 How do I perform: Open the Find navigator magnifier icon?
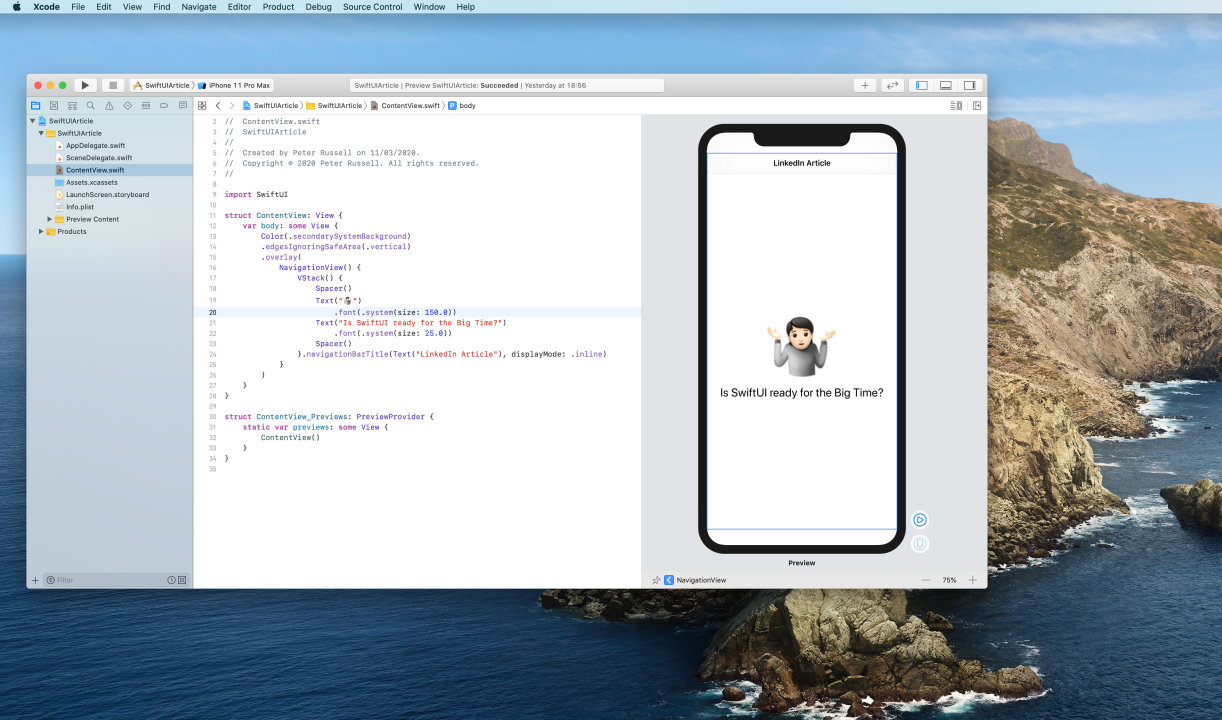click(x=90, y=105)
